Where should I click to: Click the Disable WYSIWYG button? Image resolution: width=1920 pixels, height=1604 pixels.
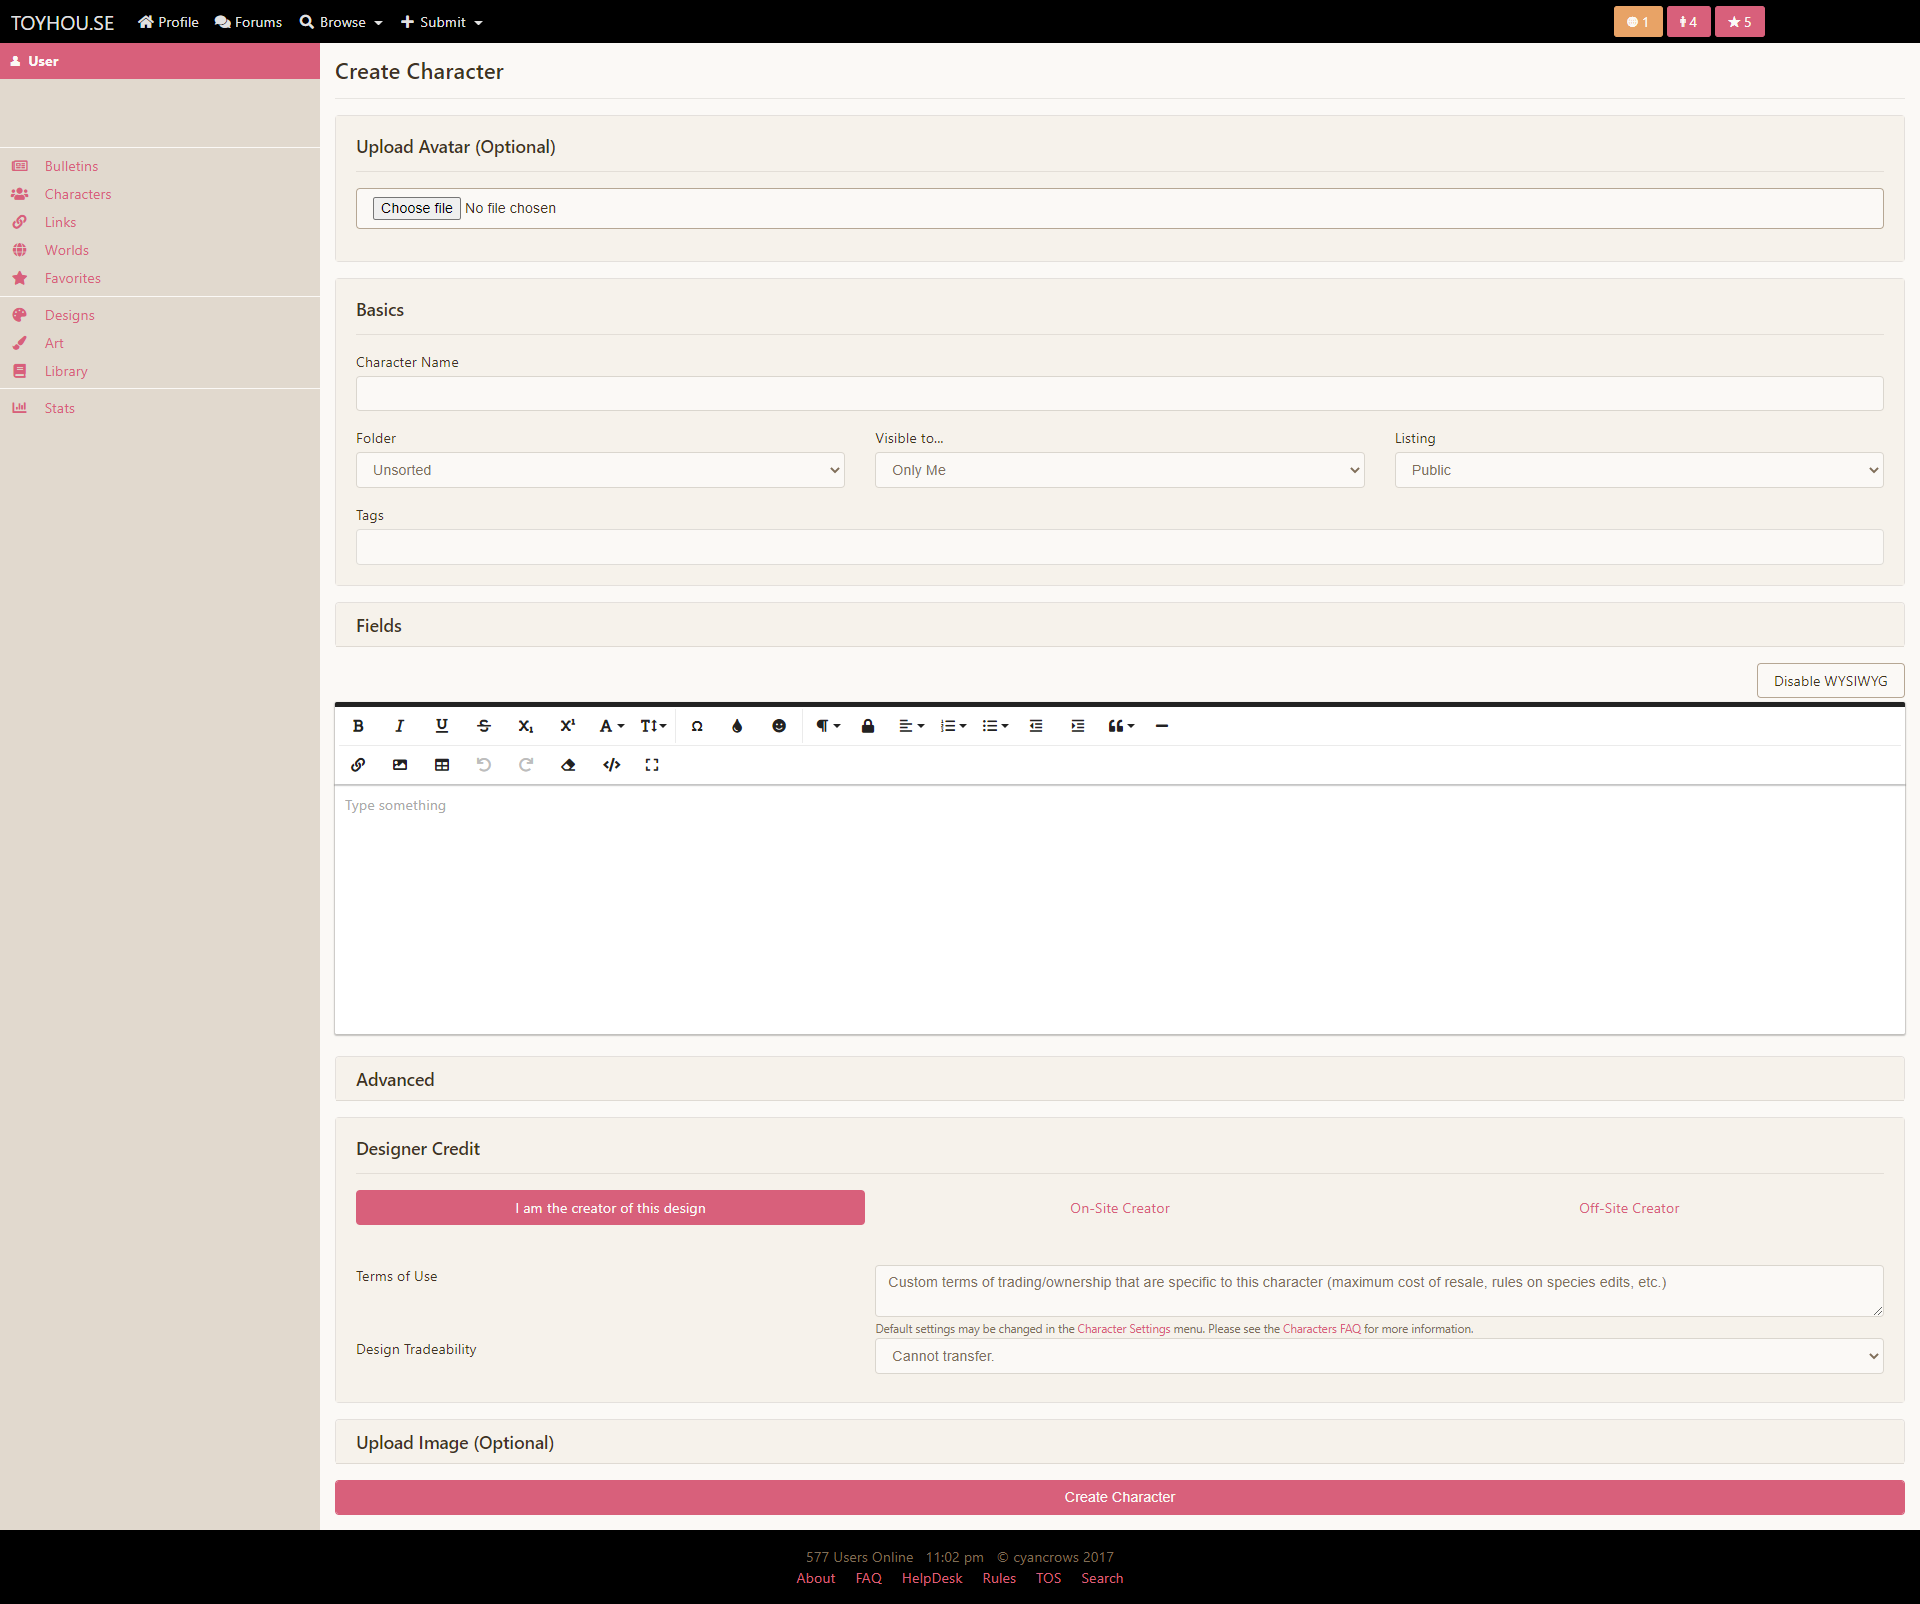[x=1830, y=680]
